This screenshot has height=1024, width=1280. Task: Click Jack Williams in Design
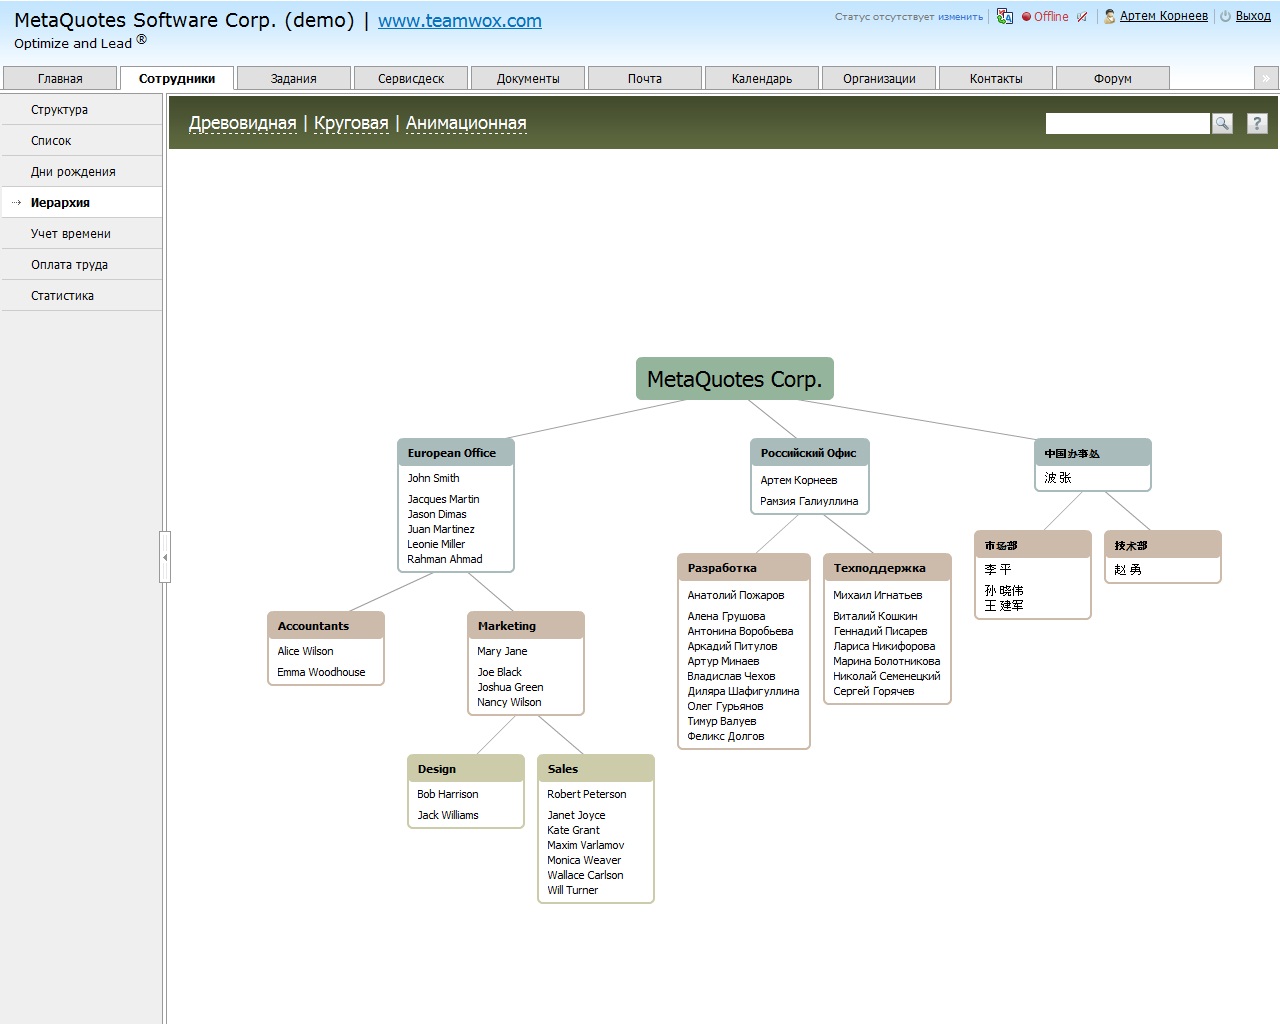[x=448, y=815]
